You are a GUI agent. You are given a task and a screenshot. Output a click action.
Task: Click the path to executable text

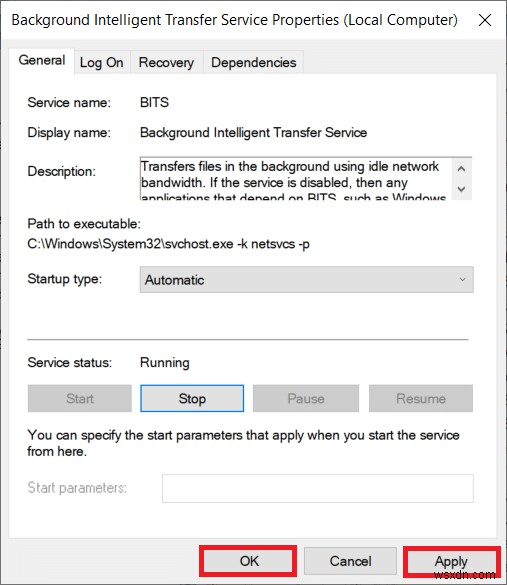169,244
